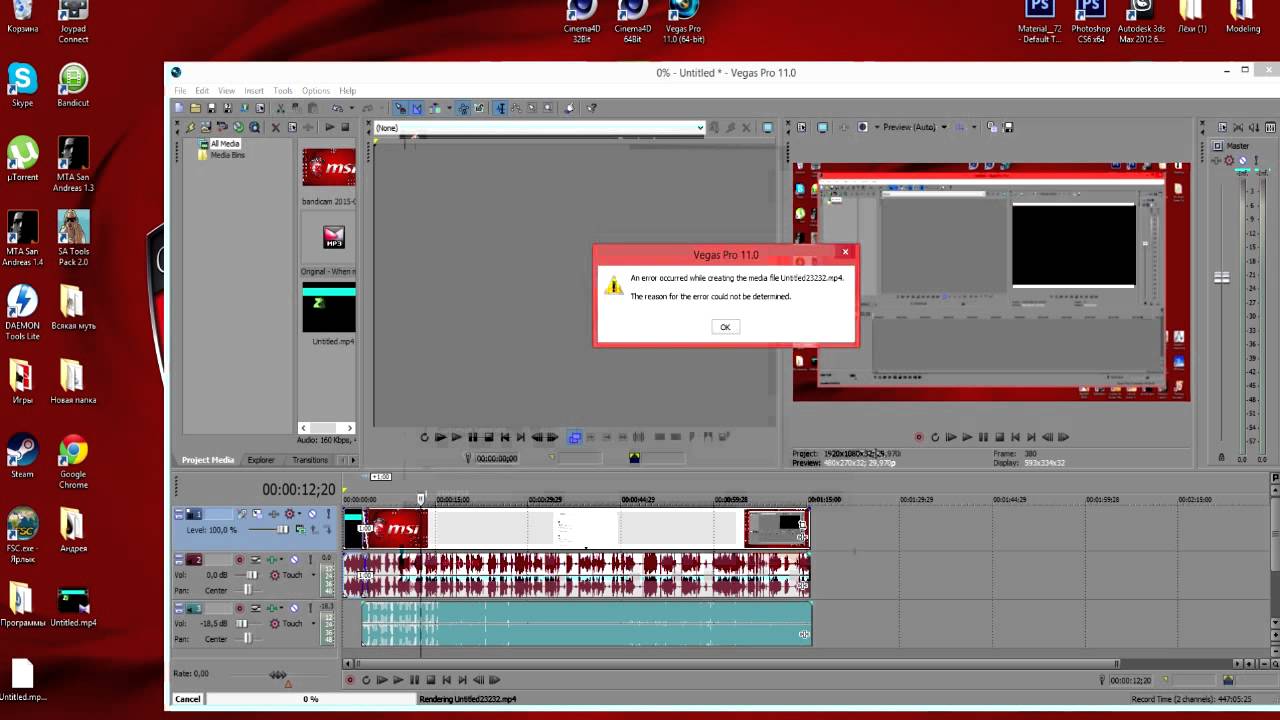
Task: Click Video Preview on External Monitor icon
Action: pyautogui.click(x=822, y=127)
